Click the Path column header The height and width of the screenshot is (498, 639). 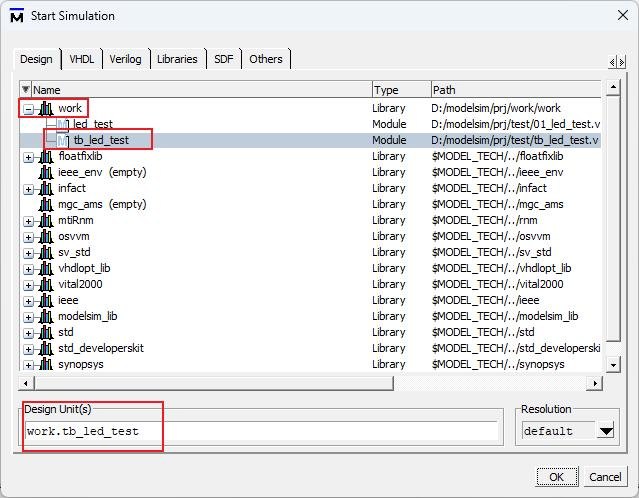coord(516,90)
